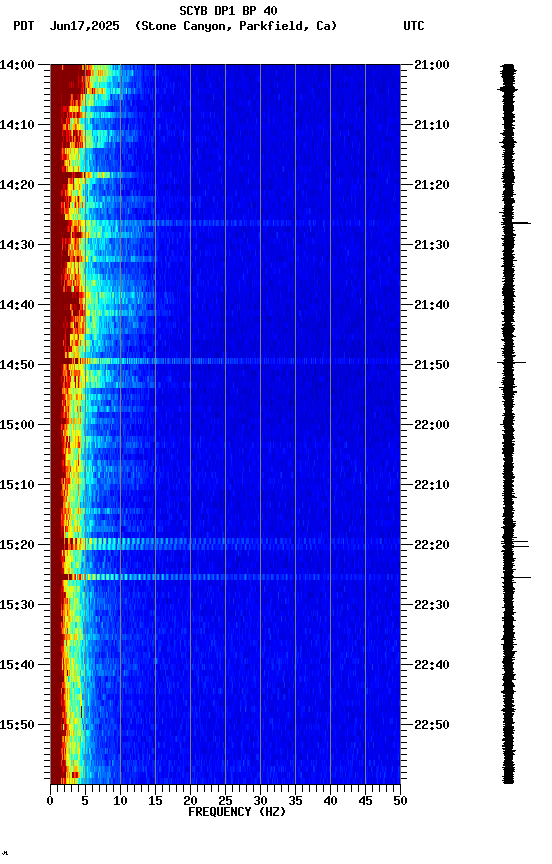
Task: Click the 15:00 PDT time label
Action: pyautogui.click(x=17, y=425)
